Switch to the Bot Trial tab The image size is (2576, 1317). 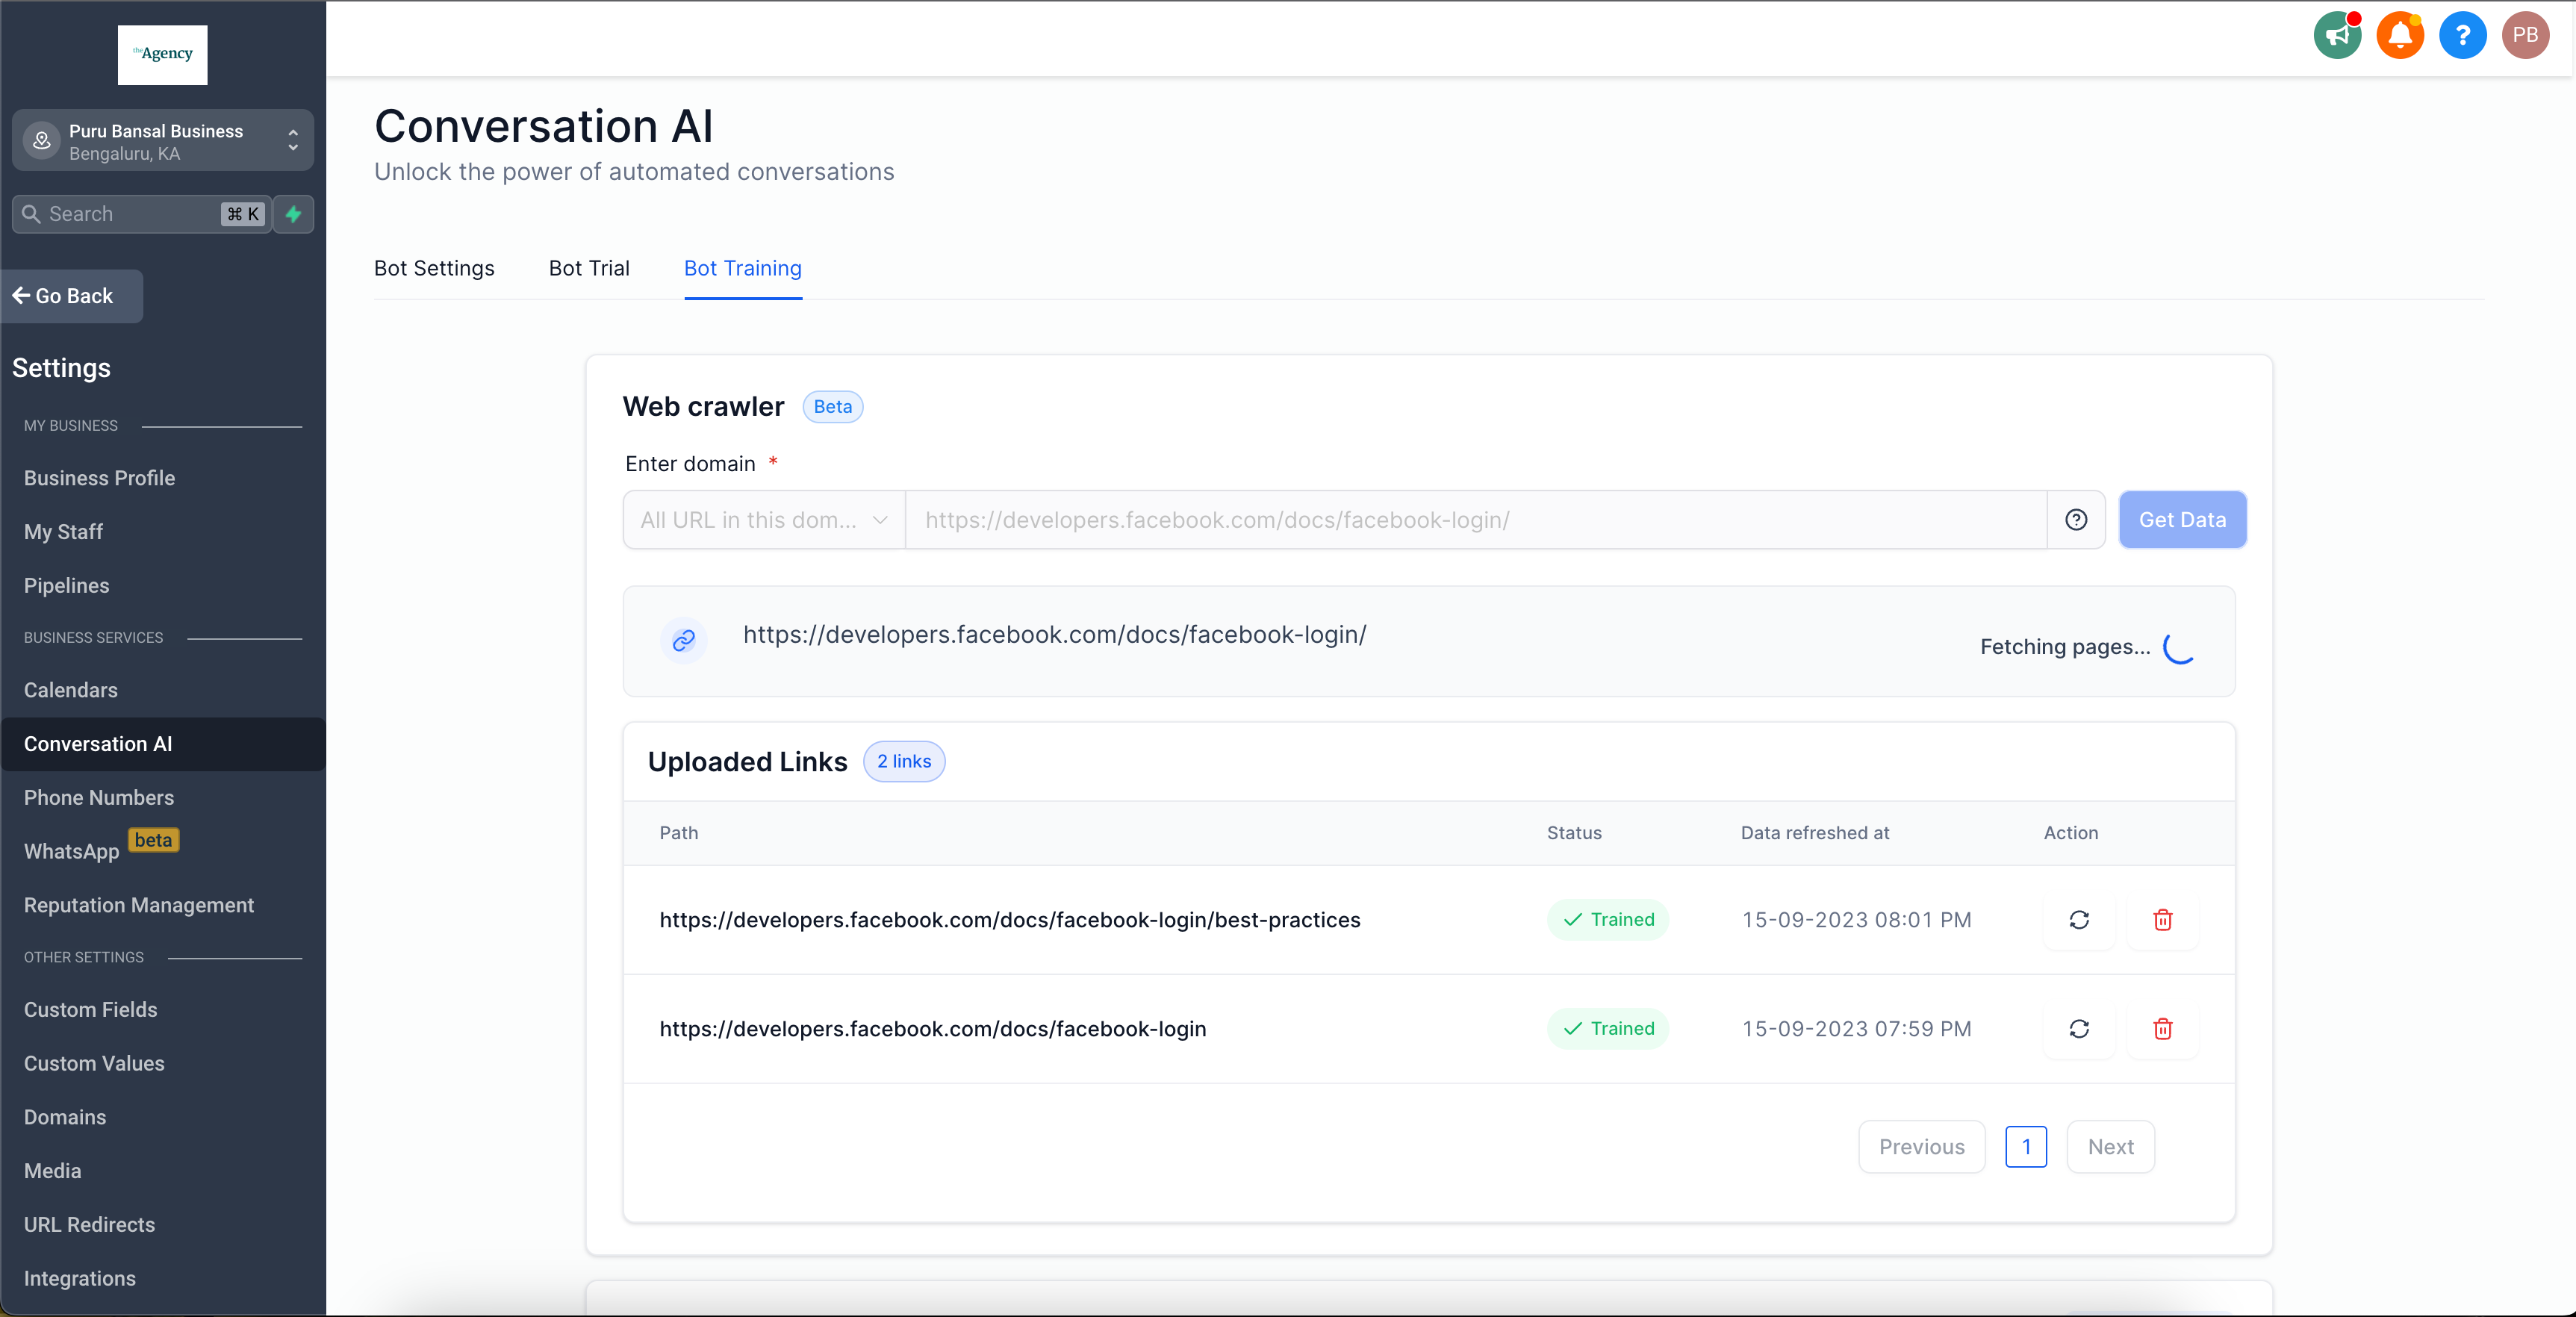tap(589, 268)
